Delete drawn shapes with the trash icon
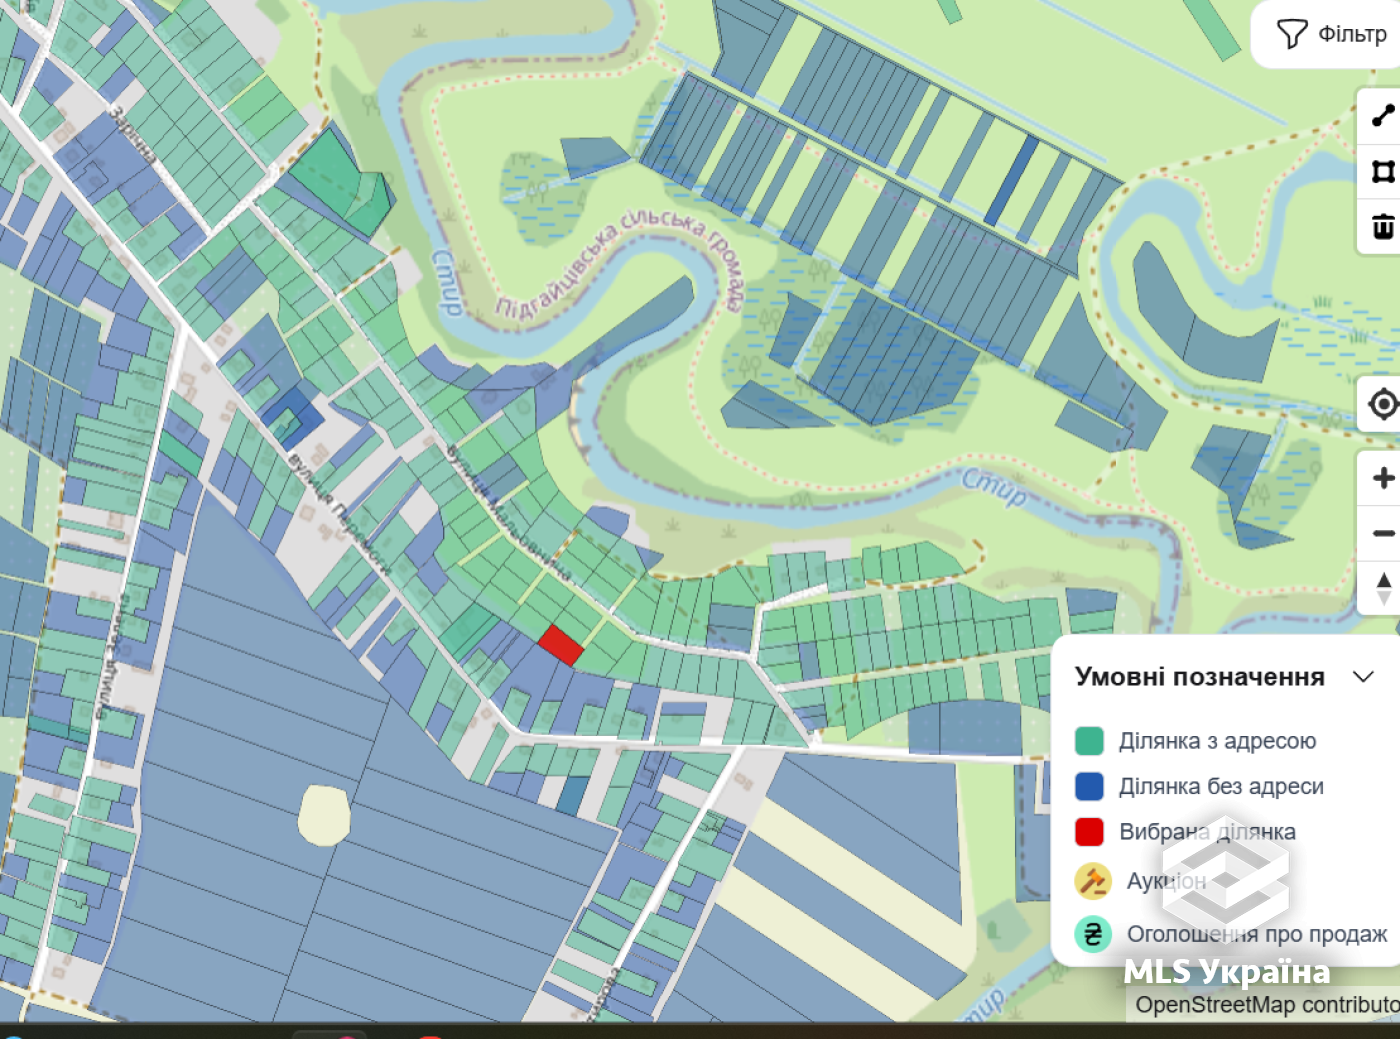This screenshot has height=1039, width=1400. click(x=1382, y=227)
